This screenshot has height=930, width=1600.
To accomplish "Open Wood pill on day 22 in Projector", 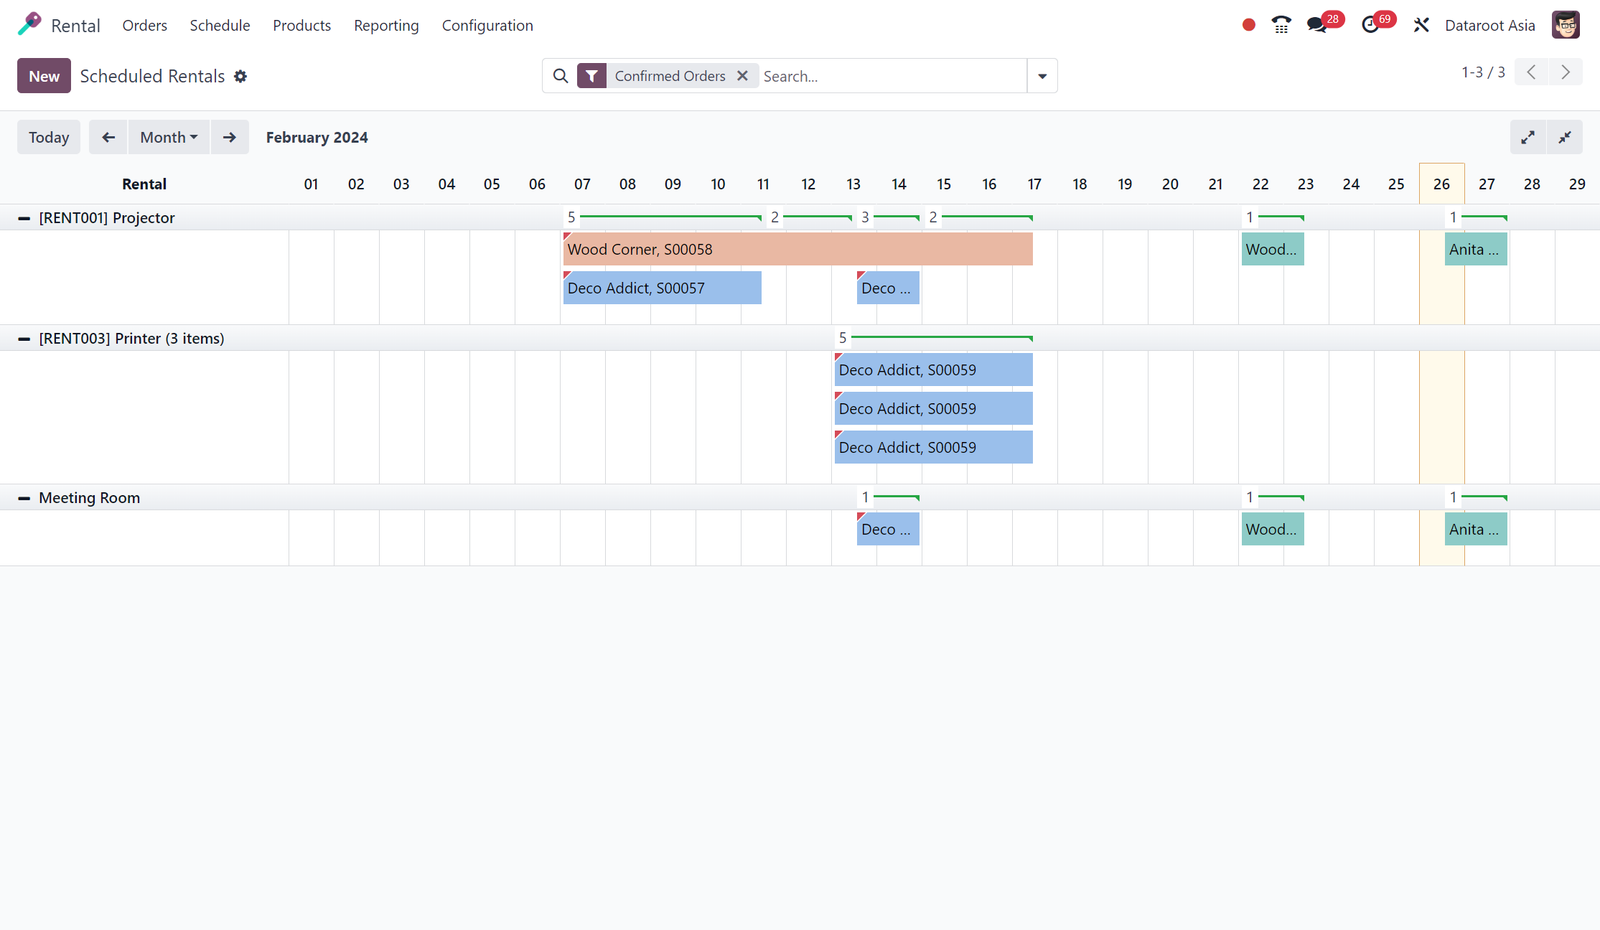I will (x=1272, y=249).
